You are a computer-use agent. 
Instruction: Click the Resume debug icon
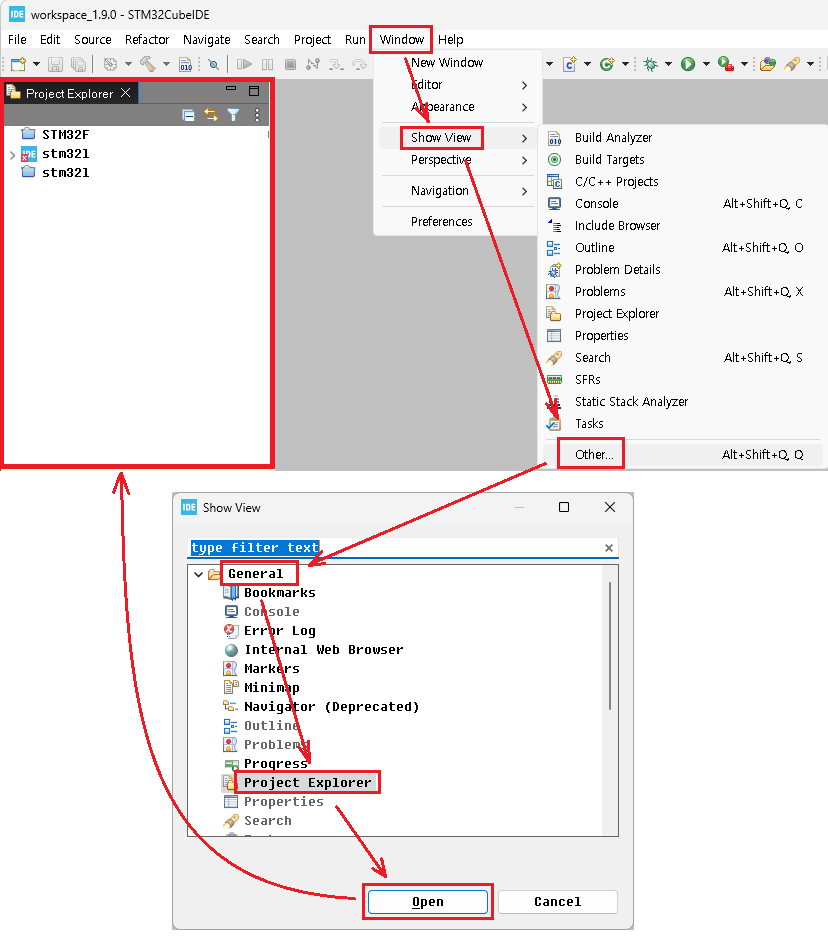click(244, 64)
